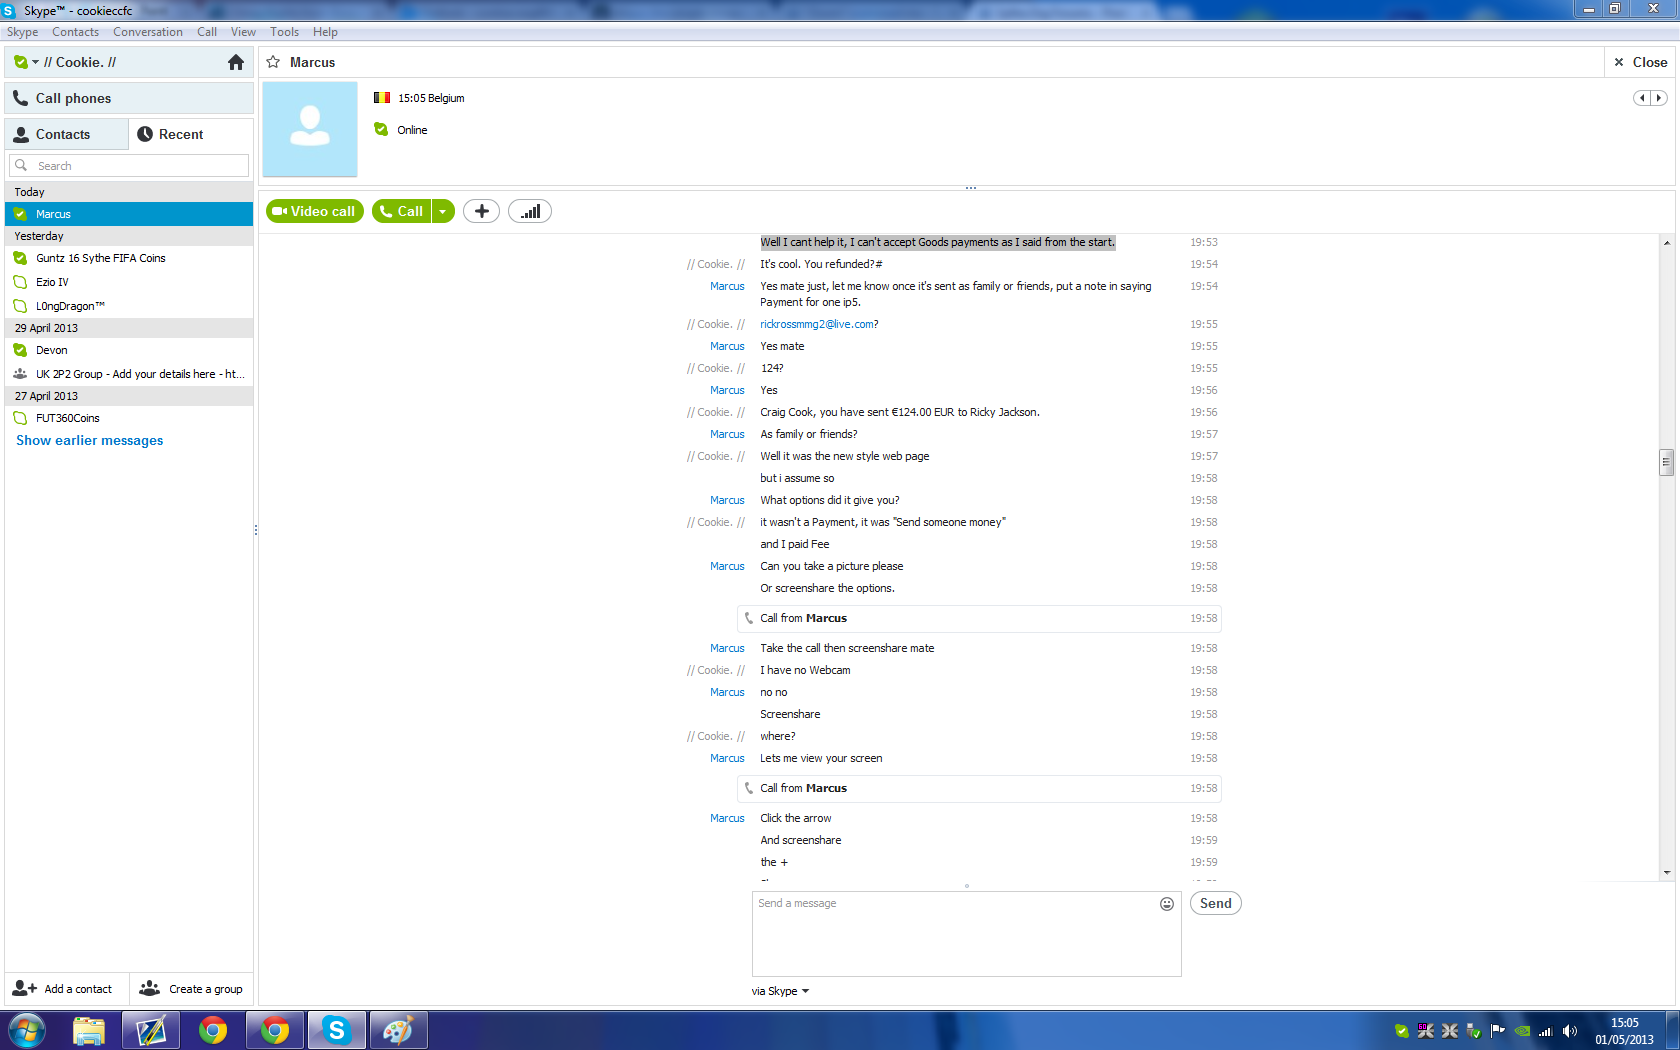1680x1050 pixels.
Task: Click Add a contact
Action: [x=66, y=989]
